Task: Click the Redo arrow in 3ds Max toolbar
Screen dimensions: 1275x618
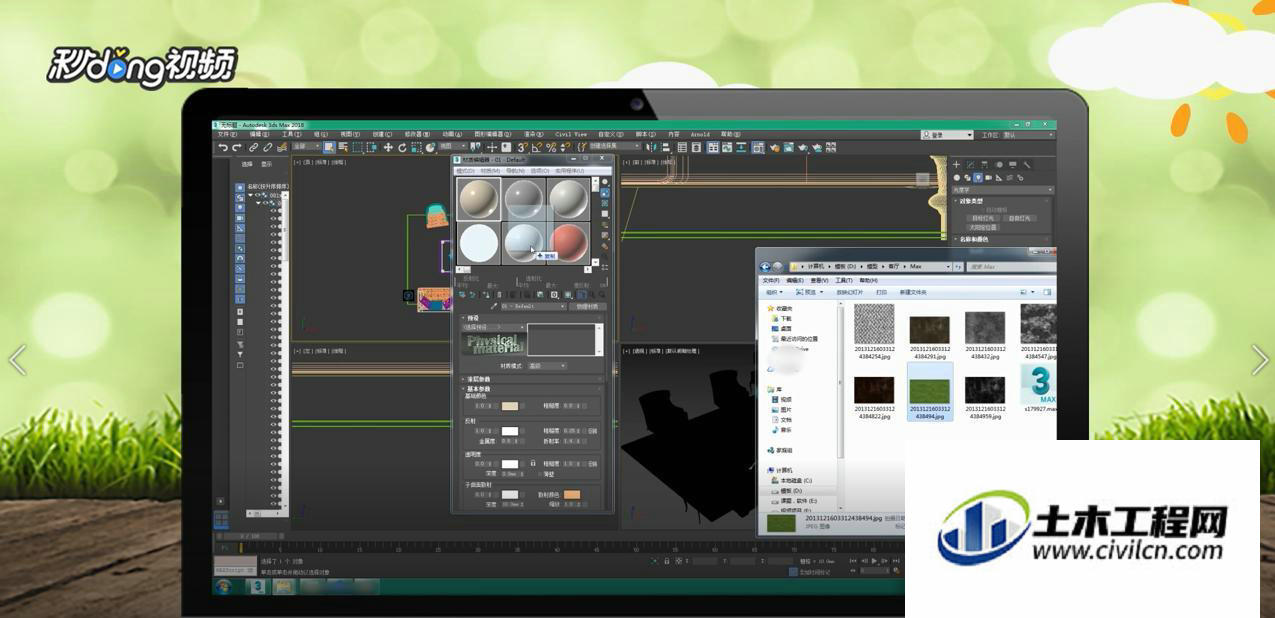Action: [237, 148]
